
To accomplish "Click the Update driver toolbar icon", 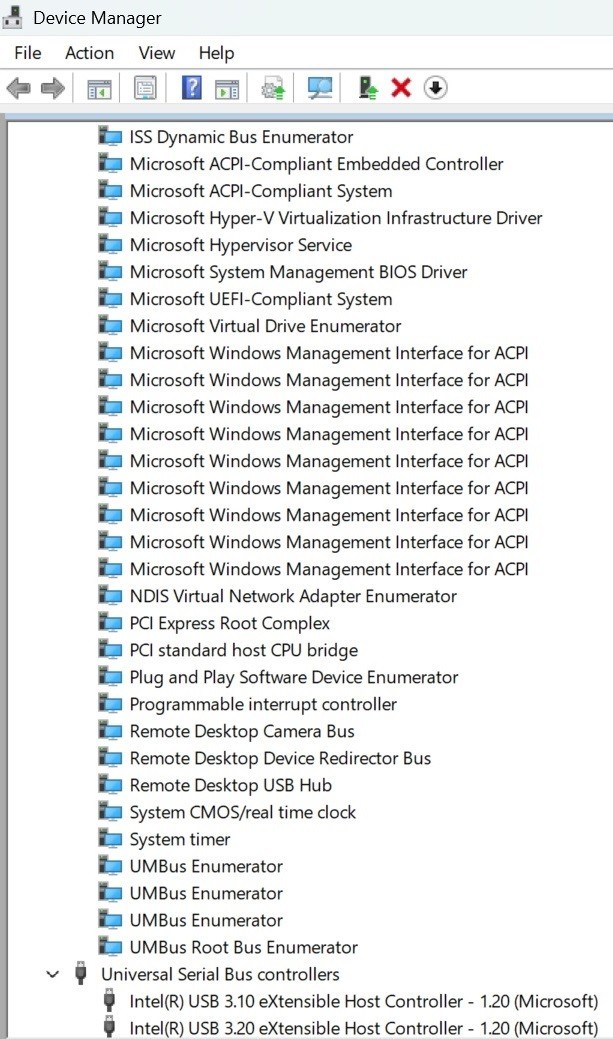I will 273,87.
